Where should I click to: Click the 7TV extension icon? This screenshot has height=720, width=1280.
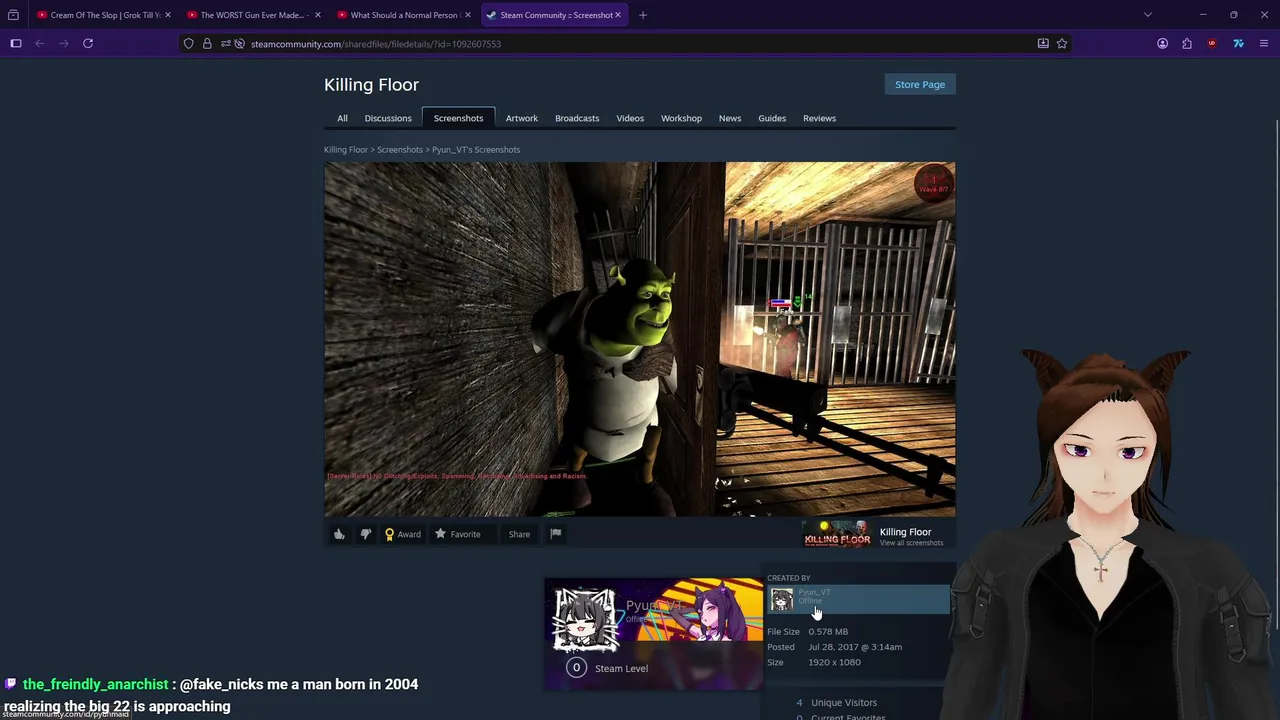point(1238,44)
